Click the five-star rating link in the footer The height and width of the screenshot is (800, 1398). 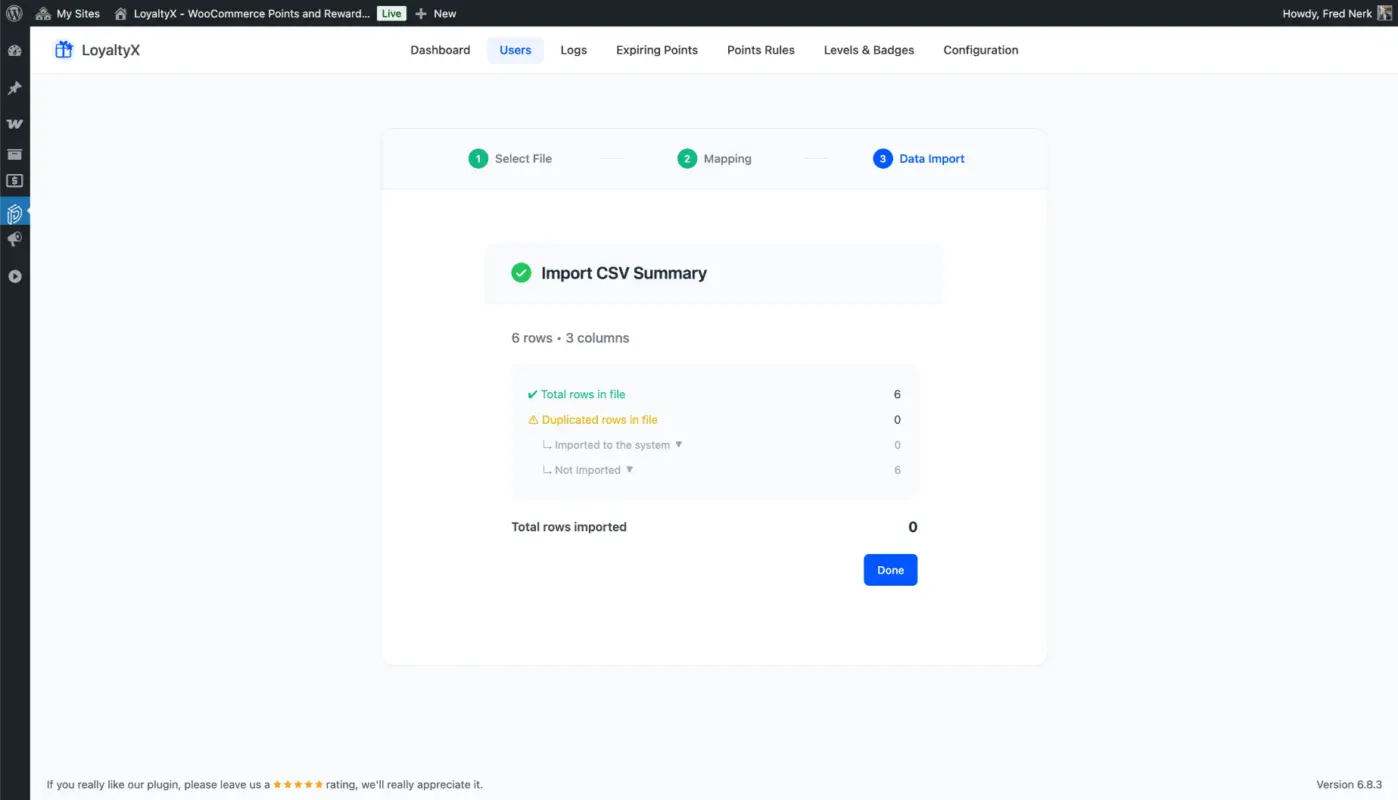[x=299, y=784]
